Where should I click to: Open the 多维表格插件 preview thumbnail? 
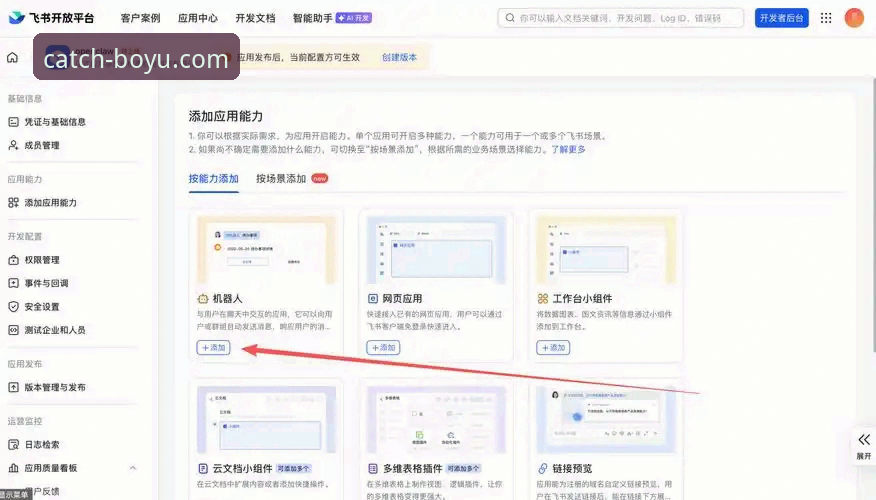point(436,420)
